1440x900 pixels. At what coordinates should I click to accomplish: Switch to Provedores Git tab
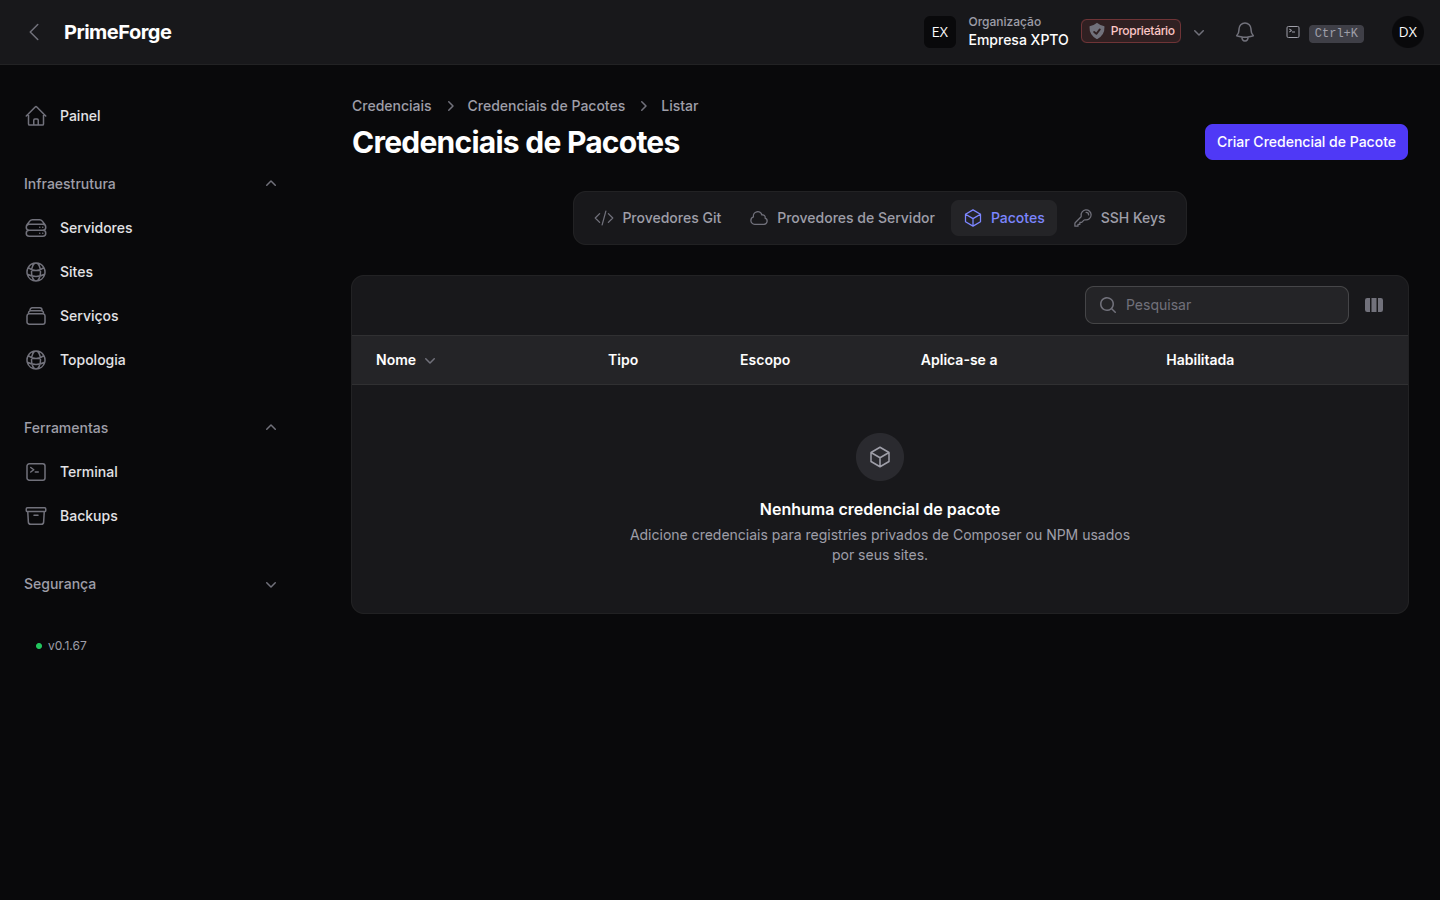point(657,218)
